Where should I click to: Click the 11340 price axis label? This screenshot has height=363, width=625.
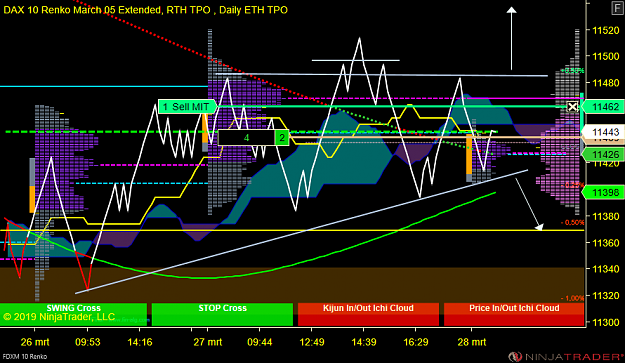[606, 269]
